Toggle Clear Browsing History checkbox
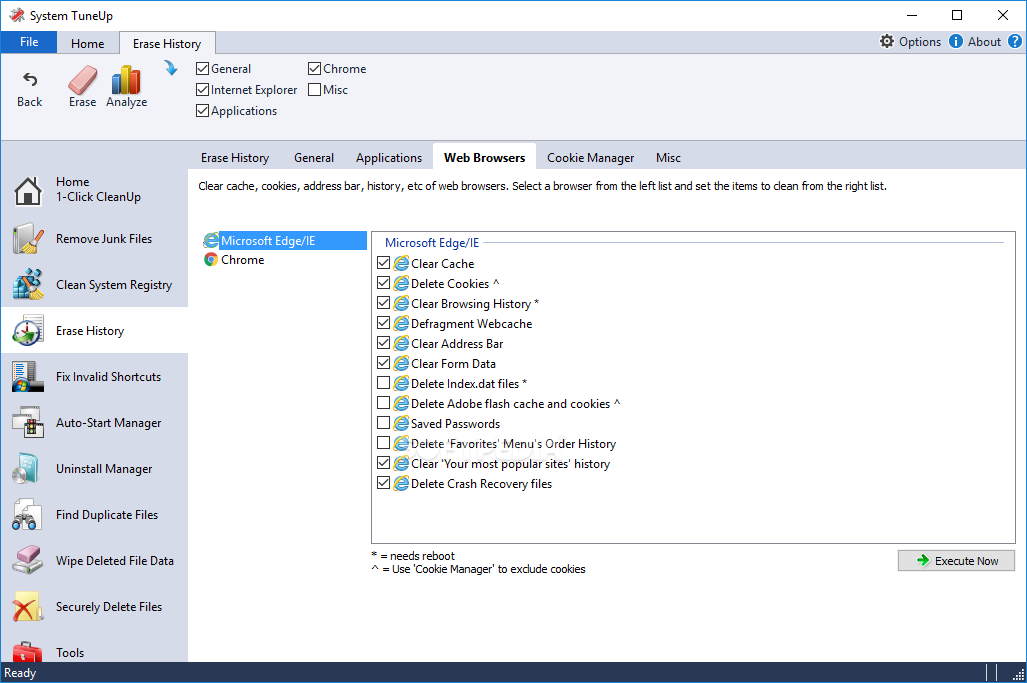This screenshot has width=1027, height=683. (384, 303)
